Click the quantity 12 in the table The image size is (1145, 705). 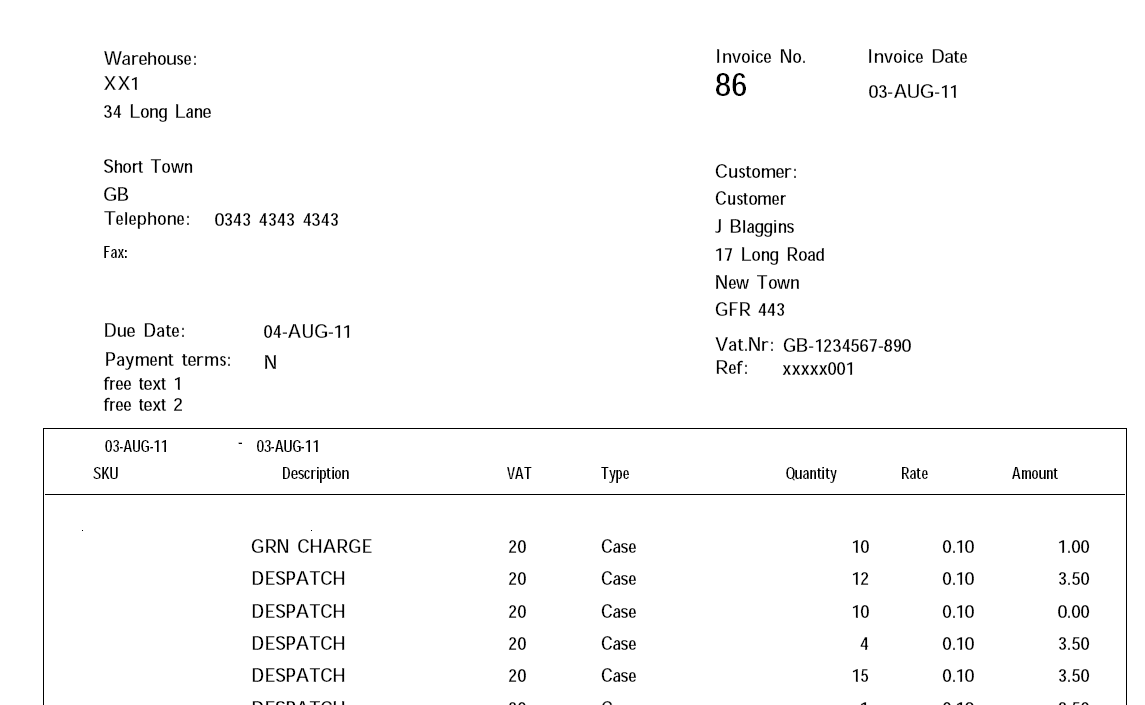[860, 579]
